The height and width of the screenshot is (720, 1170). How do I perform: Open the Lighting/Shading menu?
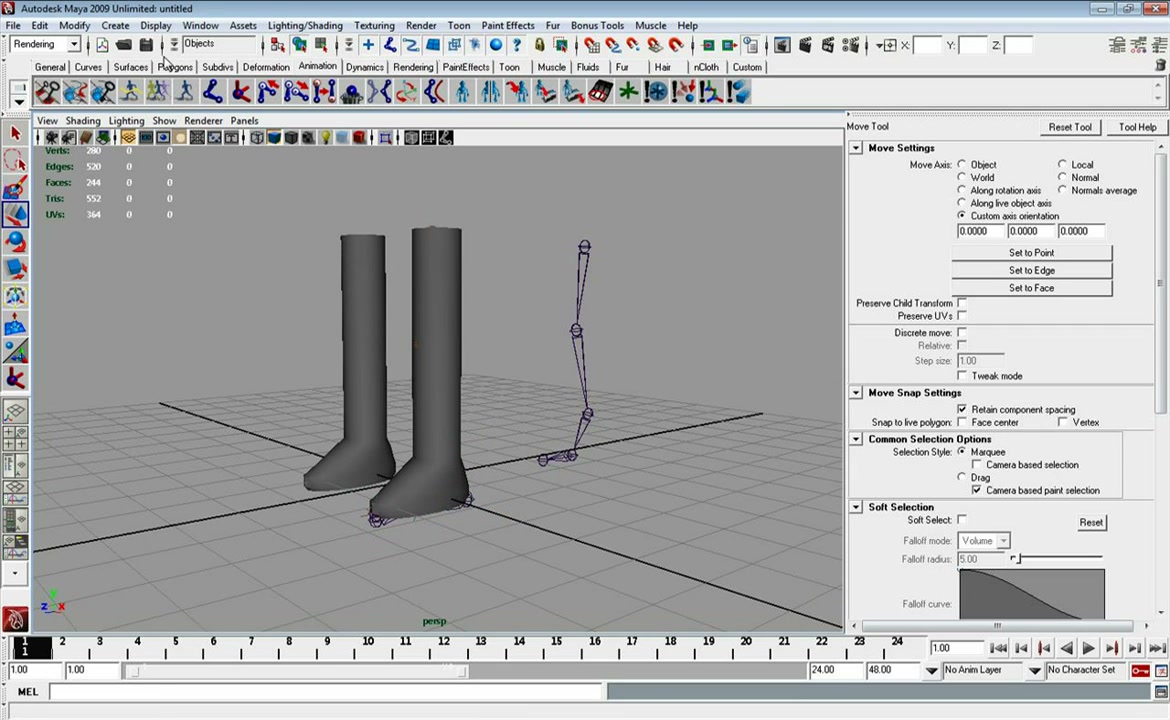[305, 25]
